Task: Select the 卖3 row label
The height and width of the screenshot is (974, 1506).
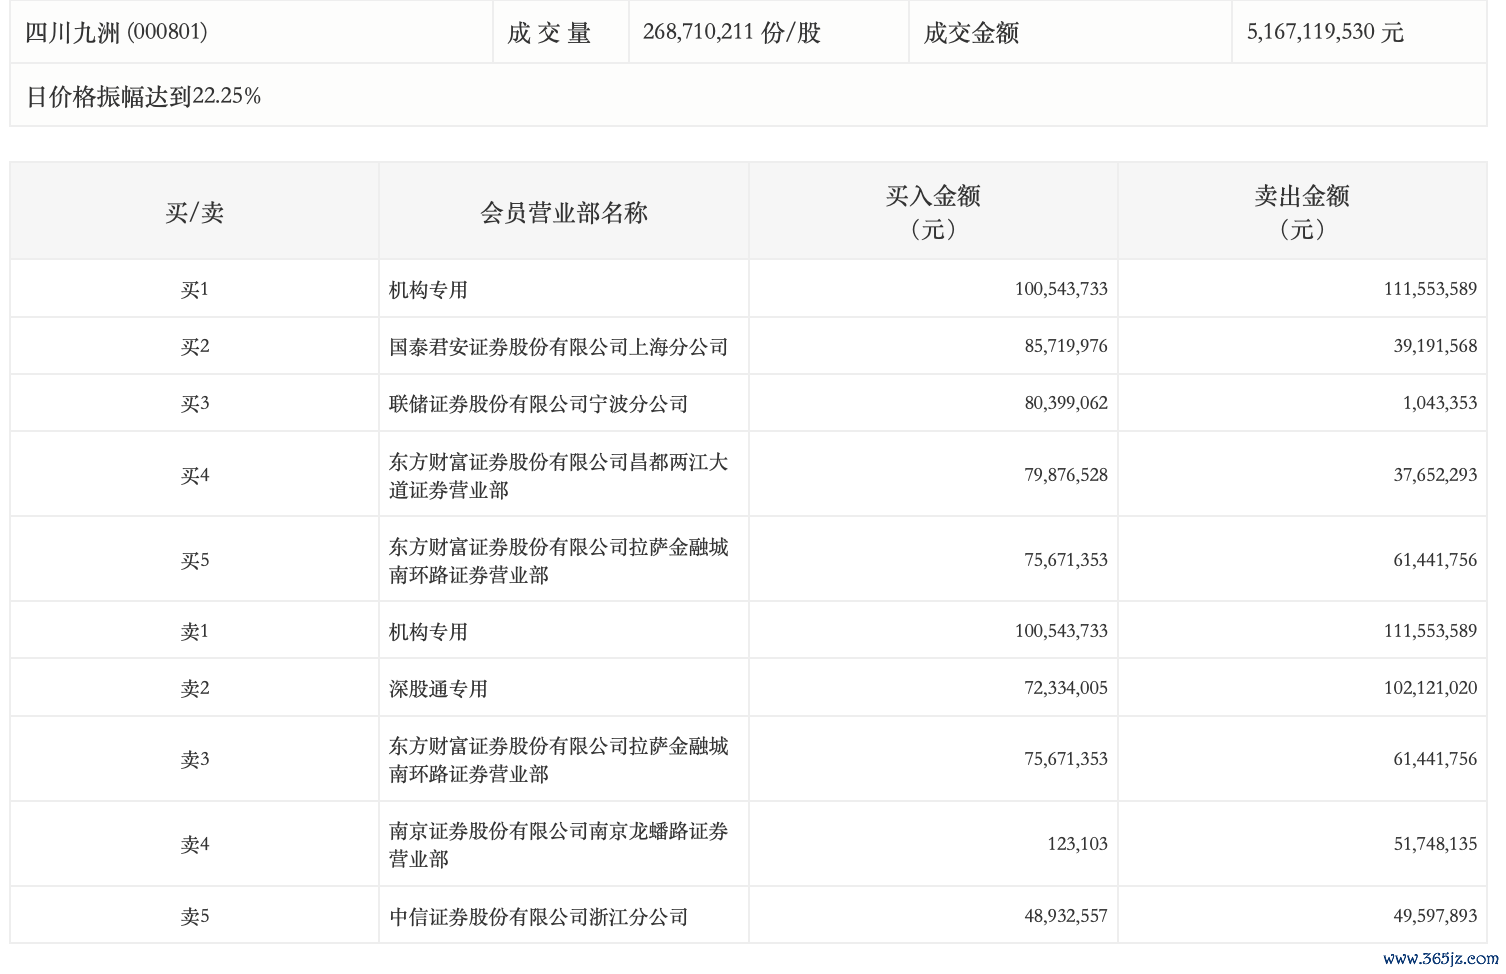Action: (195, 760)
